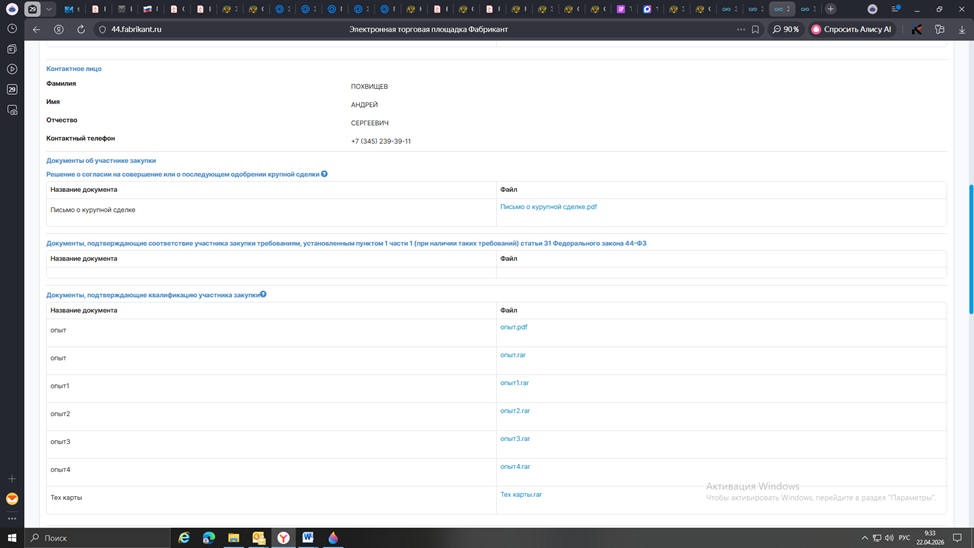Viewport: 974px width, 548px height.
Task: Open the browser menu lines icon with blue dot
Action: pyautogui.click(x=896, y=9)
